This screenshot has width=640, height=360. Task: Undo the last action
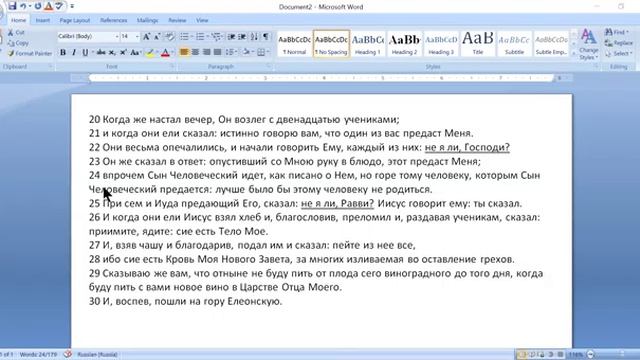pyautogui.click(x=23, y=6)
